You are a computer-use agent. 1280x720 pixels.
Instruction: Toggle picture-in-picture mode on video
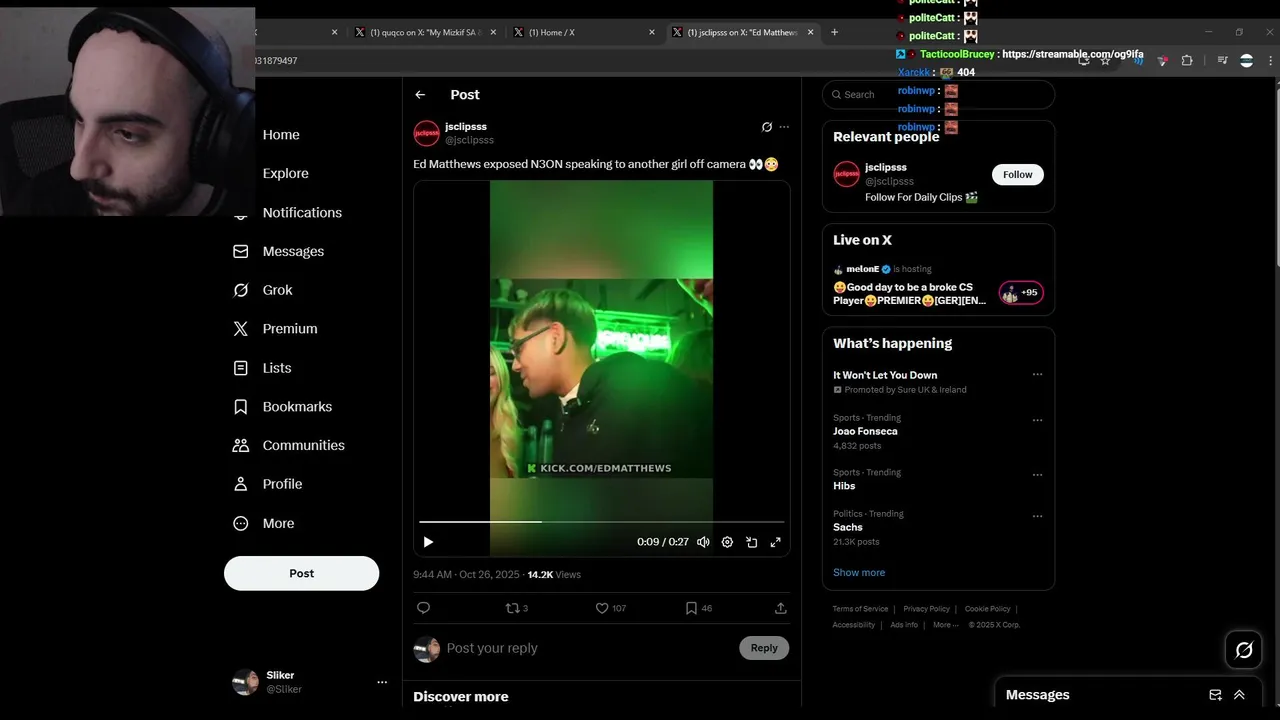751,542
